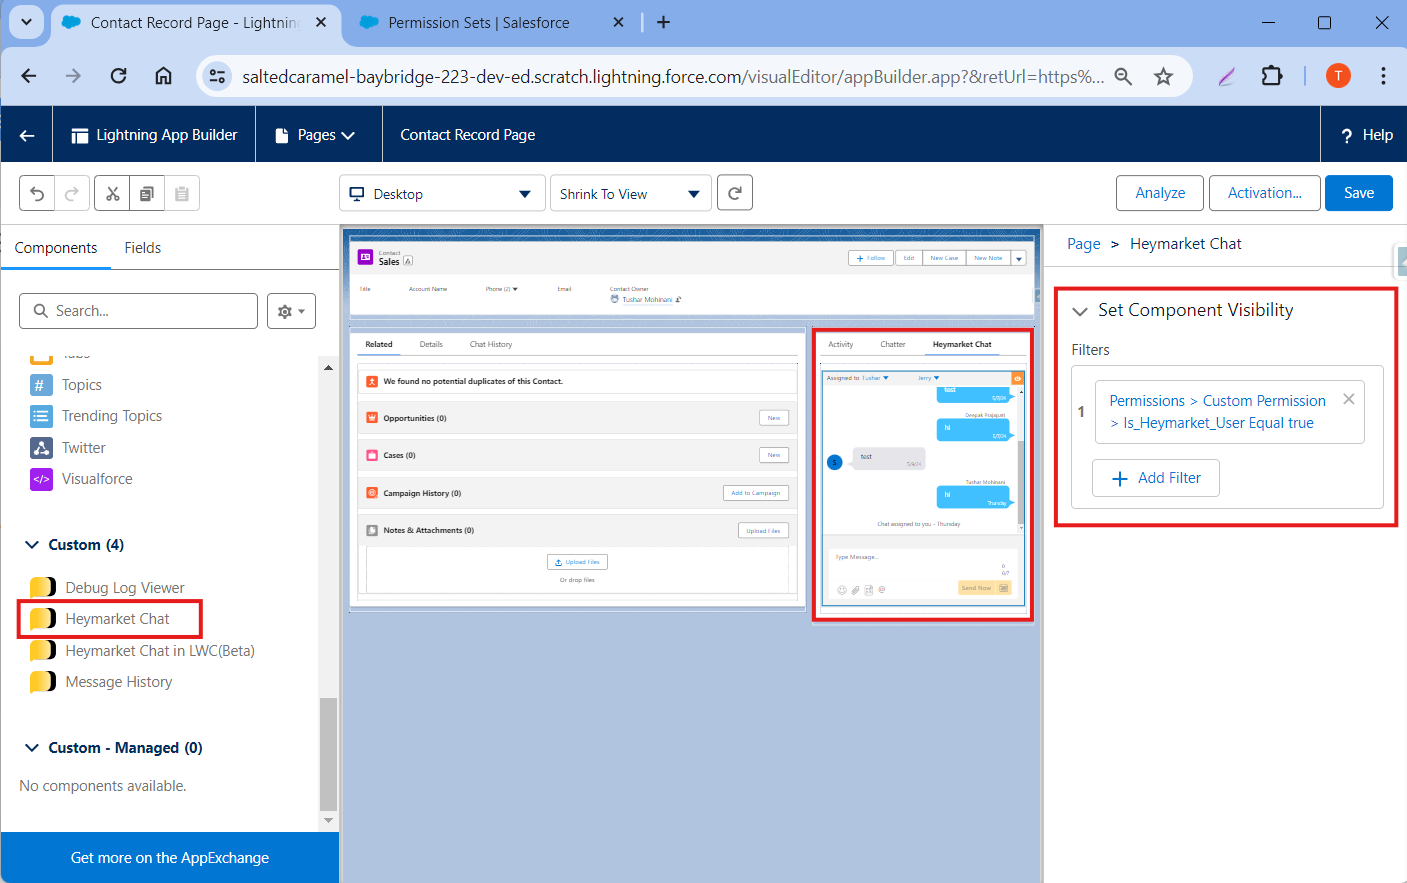Select Chatter tab in canvas
Screen dimensions: 1407x883
click(893, 344)
